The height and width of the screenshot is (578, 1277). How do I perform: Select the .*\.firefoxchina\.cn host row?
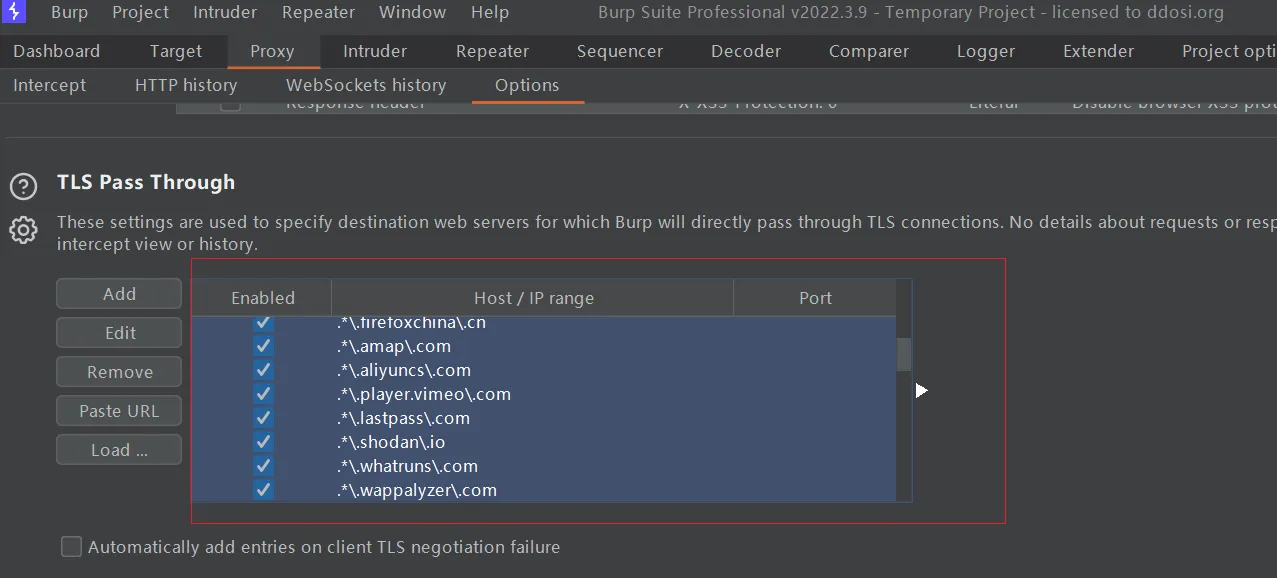click(544, 324)
